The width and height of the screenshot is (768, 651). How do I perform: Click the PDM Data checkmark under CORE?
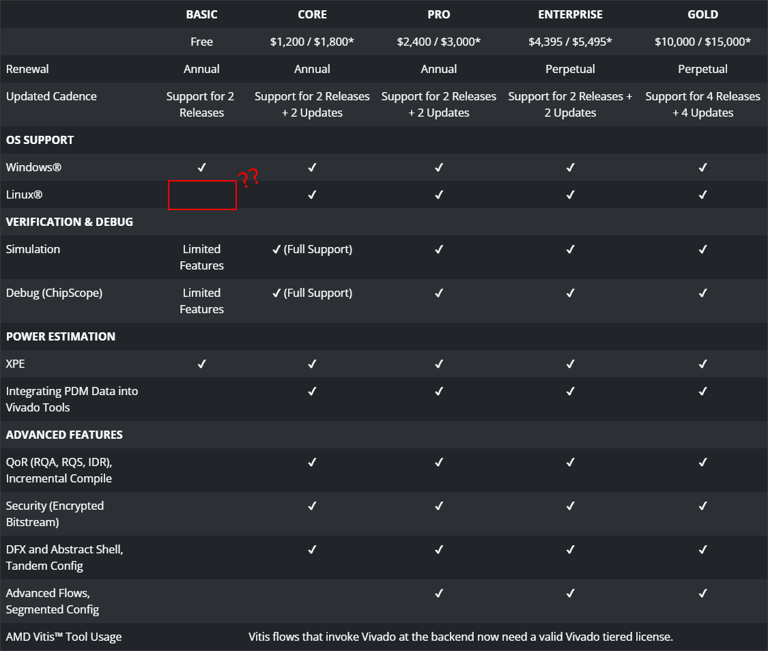[x=312, y=391]
